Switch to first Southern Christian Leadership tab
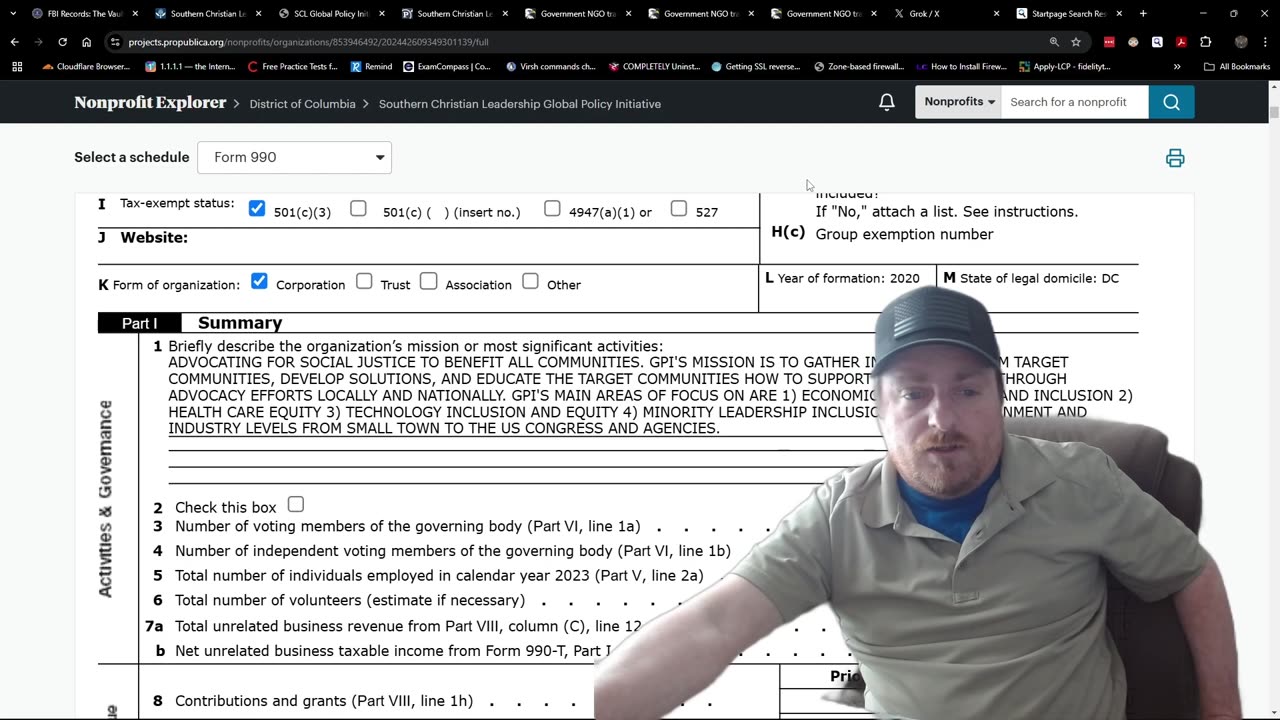1280x720 pixels. [x=207, y=14]
